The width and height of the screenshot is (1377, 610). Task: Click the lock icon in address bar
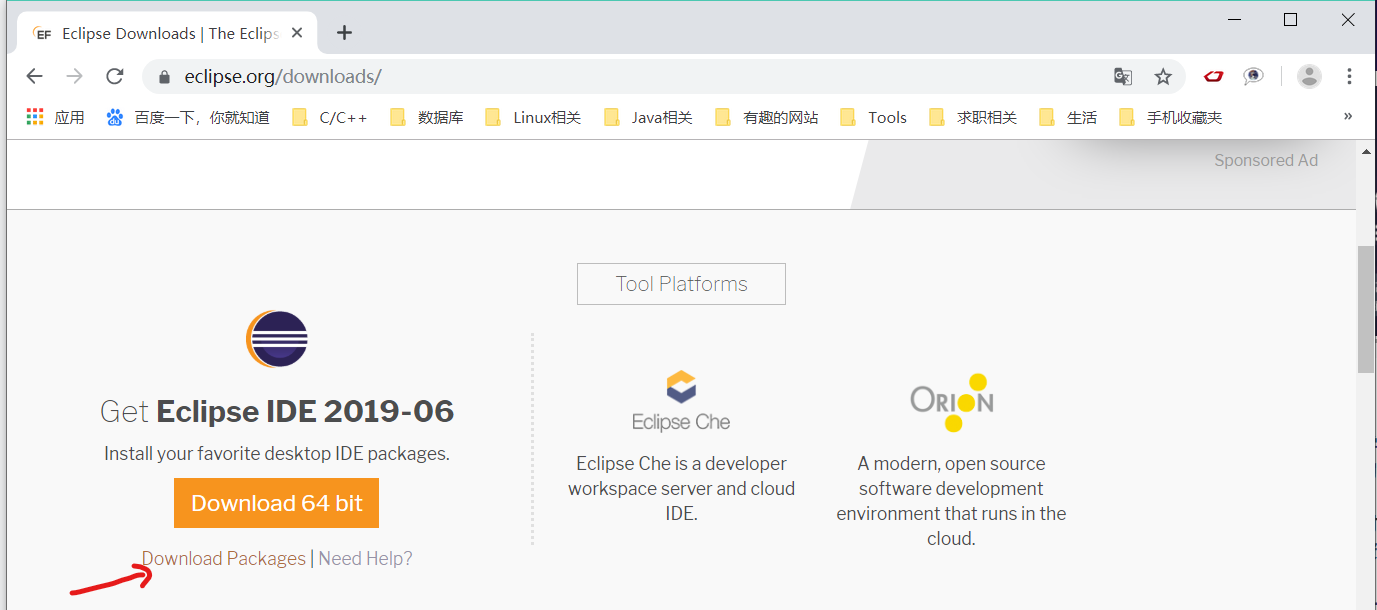165,77
